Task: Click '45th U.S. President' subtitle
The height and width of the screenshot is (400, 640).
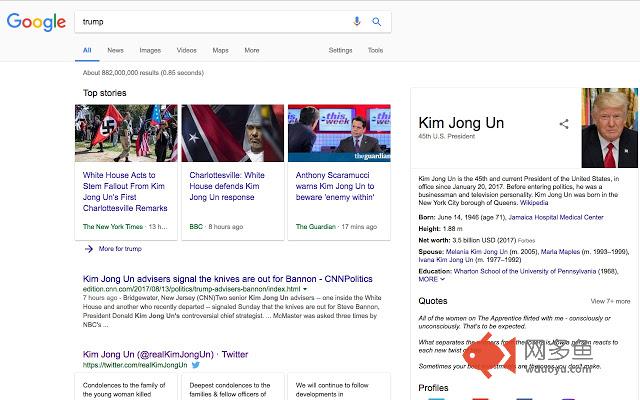Action: [x=447, y=136]
